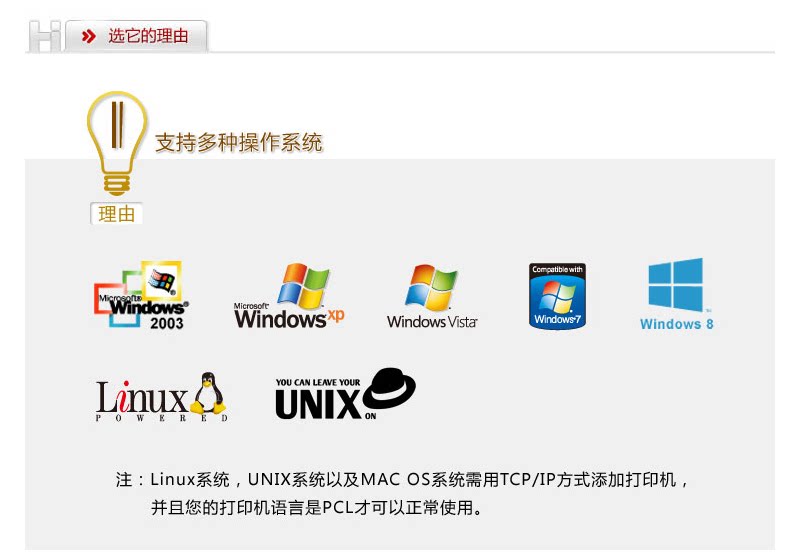Click the 理由 label under the bulb

click(x=116, y=214)
